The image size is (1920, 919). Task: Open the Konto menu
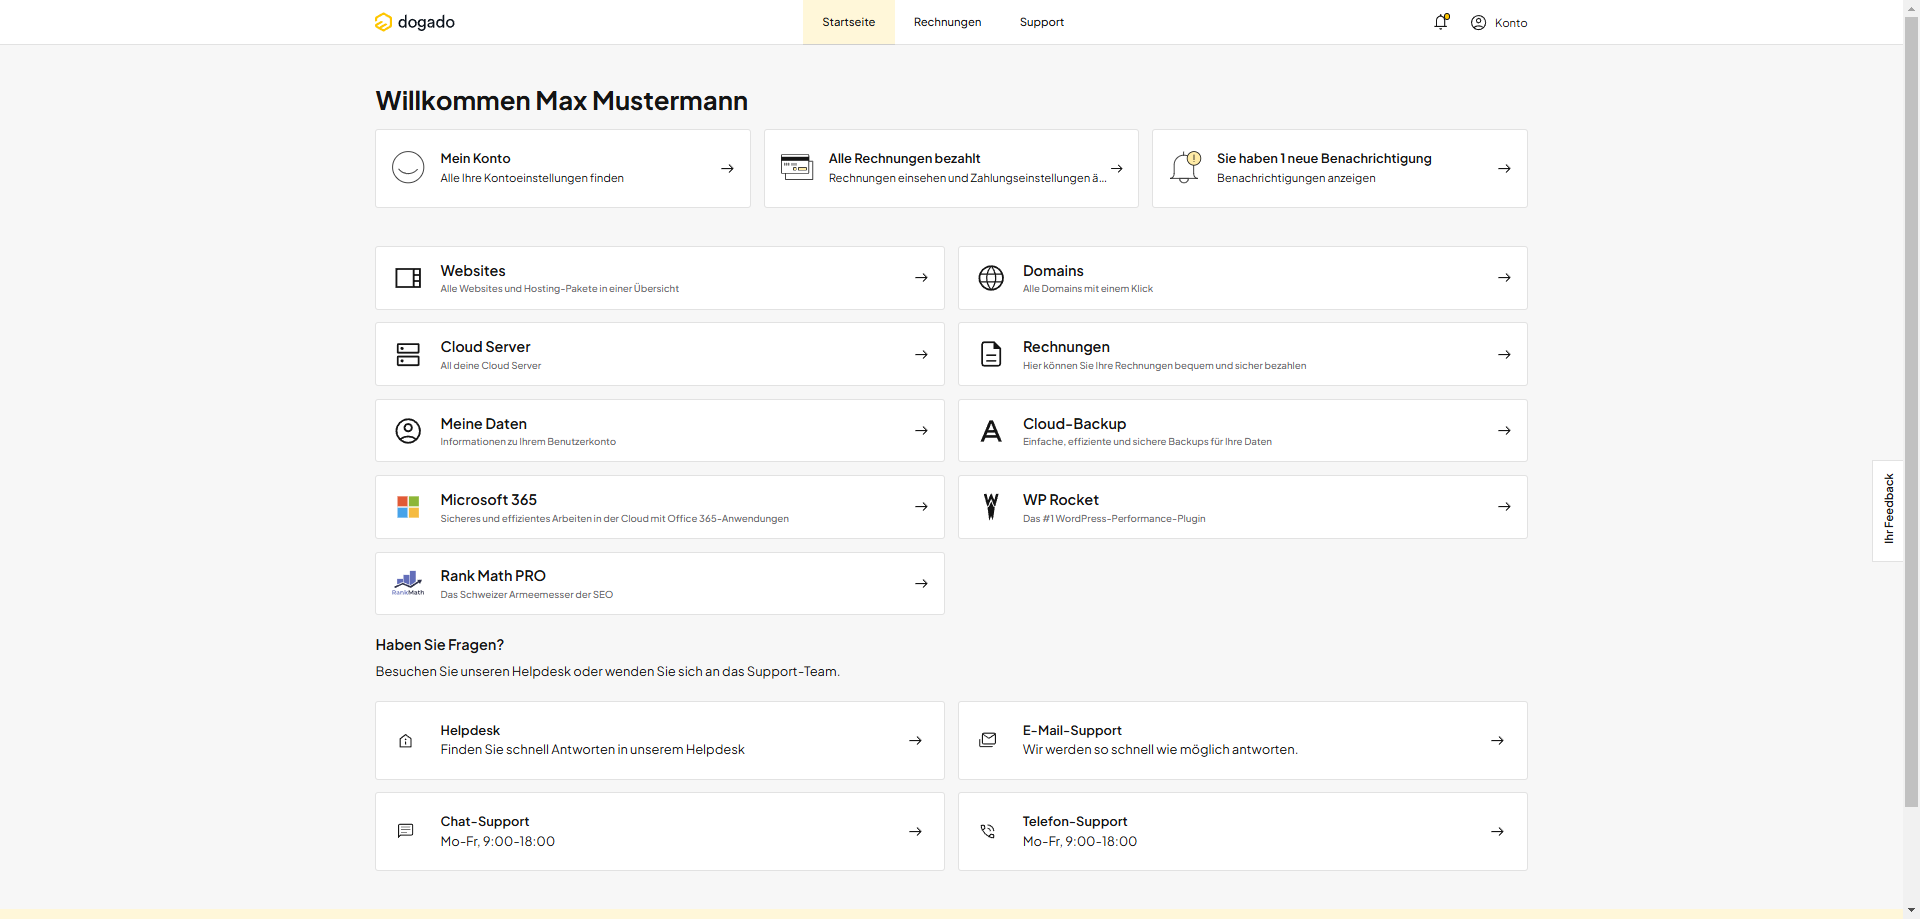point(1499,22)
